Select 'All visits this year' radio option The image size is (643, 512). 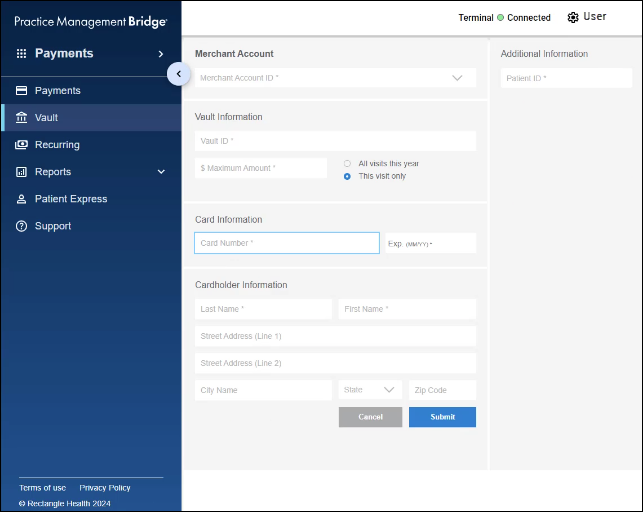coord(347,163)
